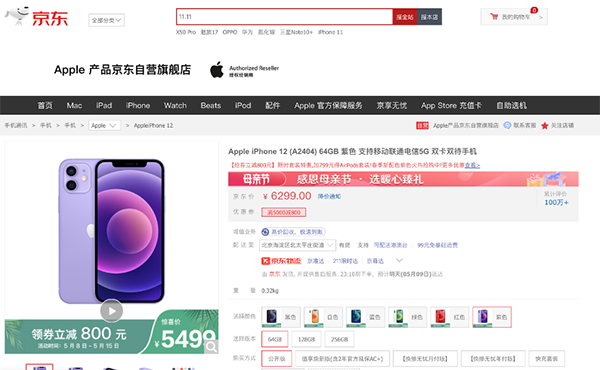Click the 100万+ cumulative reviews count
Screen dimensions: 600x370
click(556, 202)
